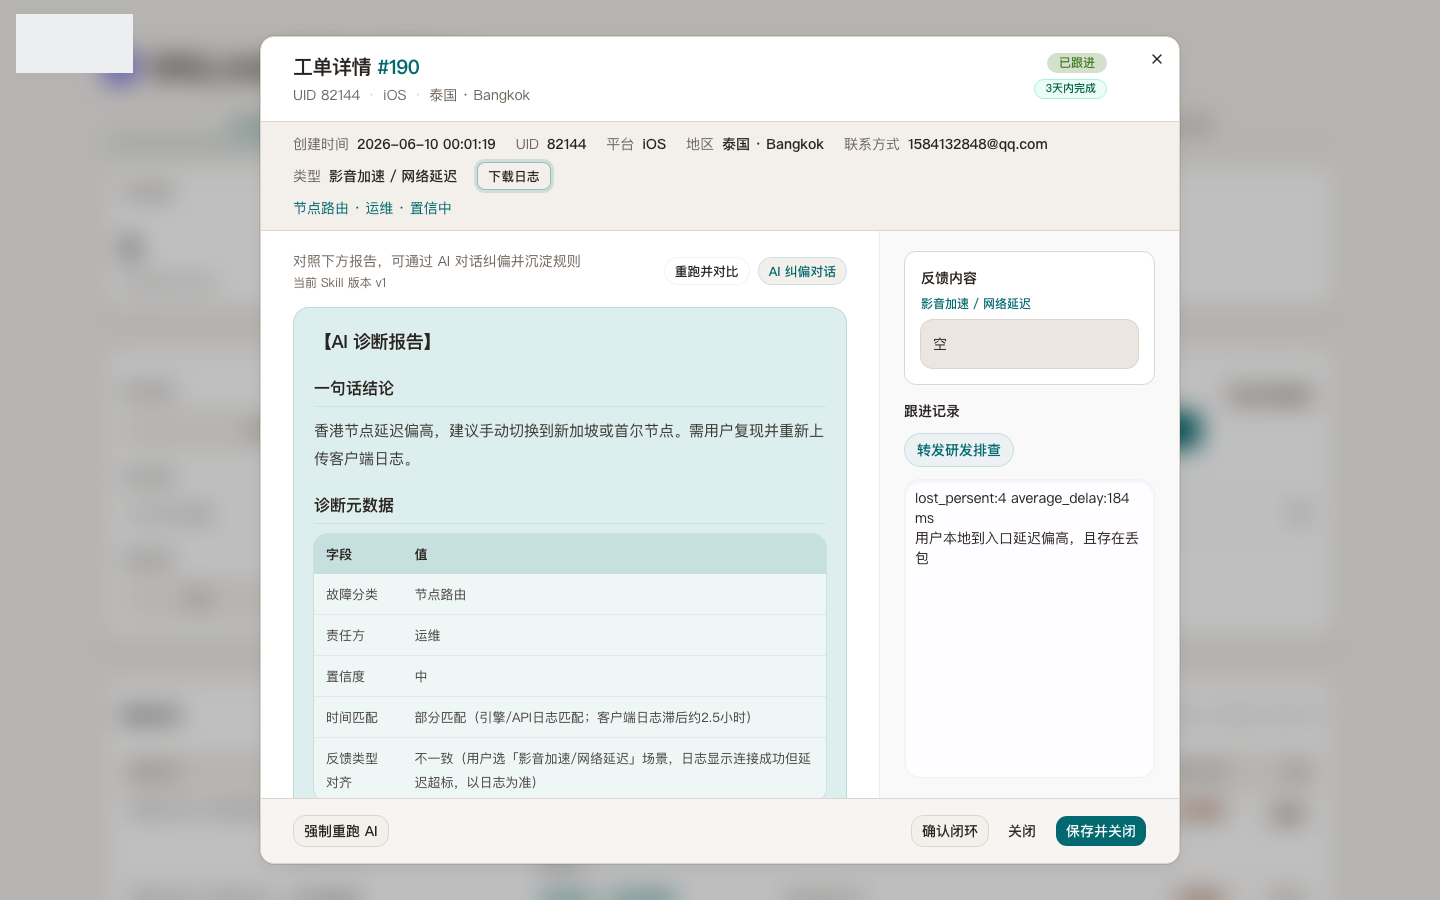This screenshot has width=1440, height=900.
Task: Click the 置信度 table row
Action: pyautogui.click(x=570, y=676)
